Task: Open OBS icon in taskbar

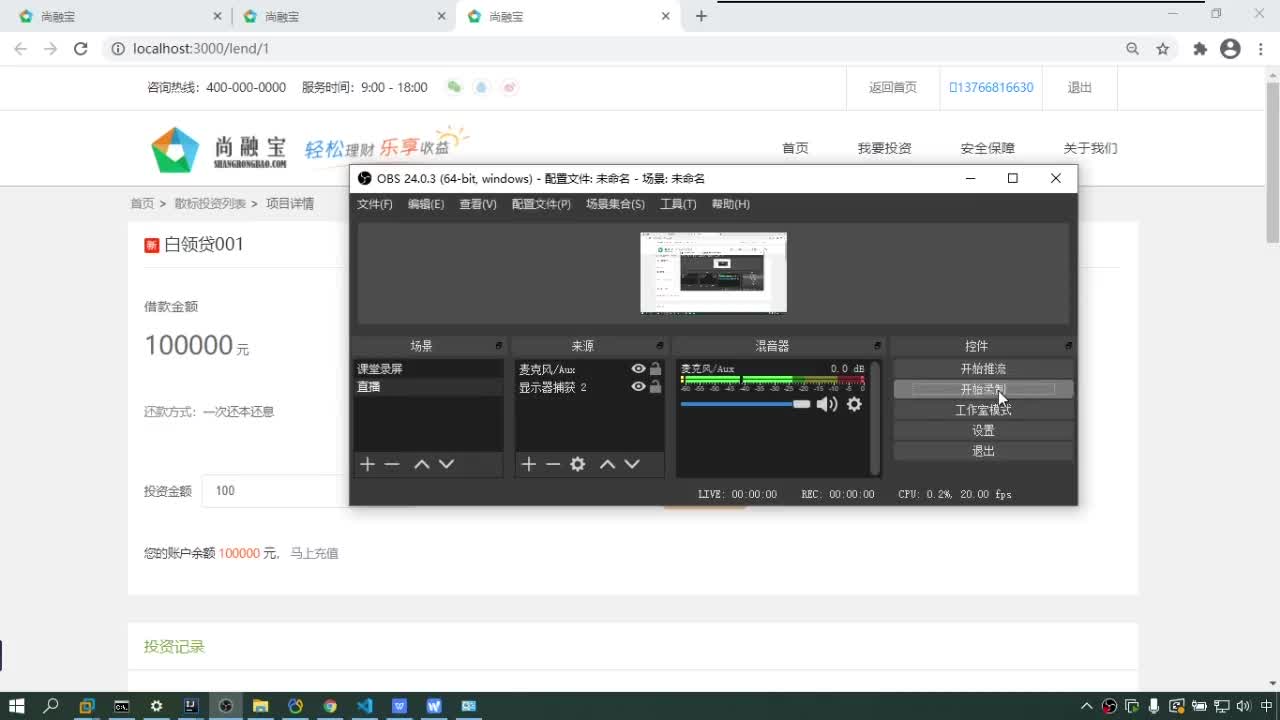Action: click(x=226, y=706)
